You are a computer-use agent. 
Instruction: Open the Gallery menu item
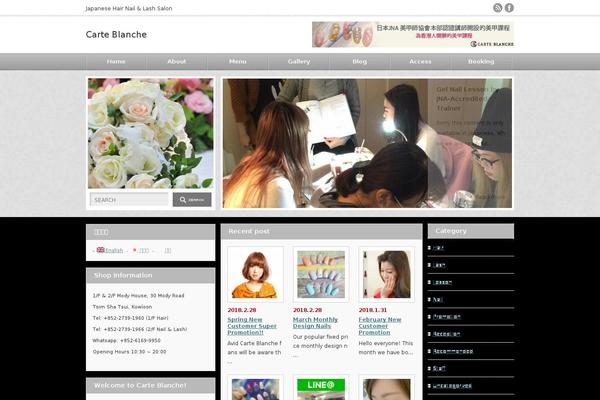(299, 61)
